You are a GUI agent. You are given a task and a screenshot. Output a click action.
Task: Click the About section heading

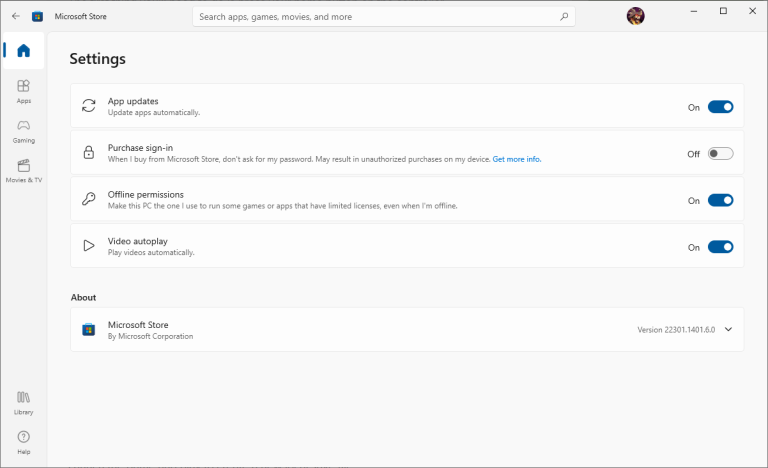(x=83, y=297)
